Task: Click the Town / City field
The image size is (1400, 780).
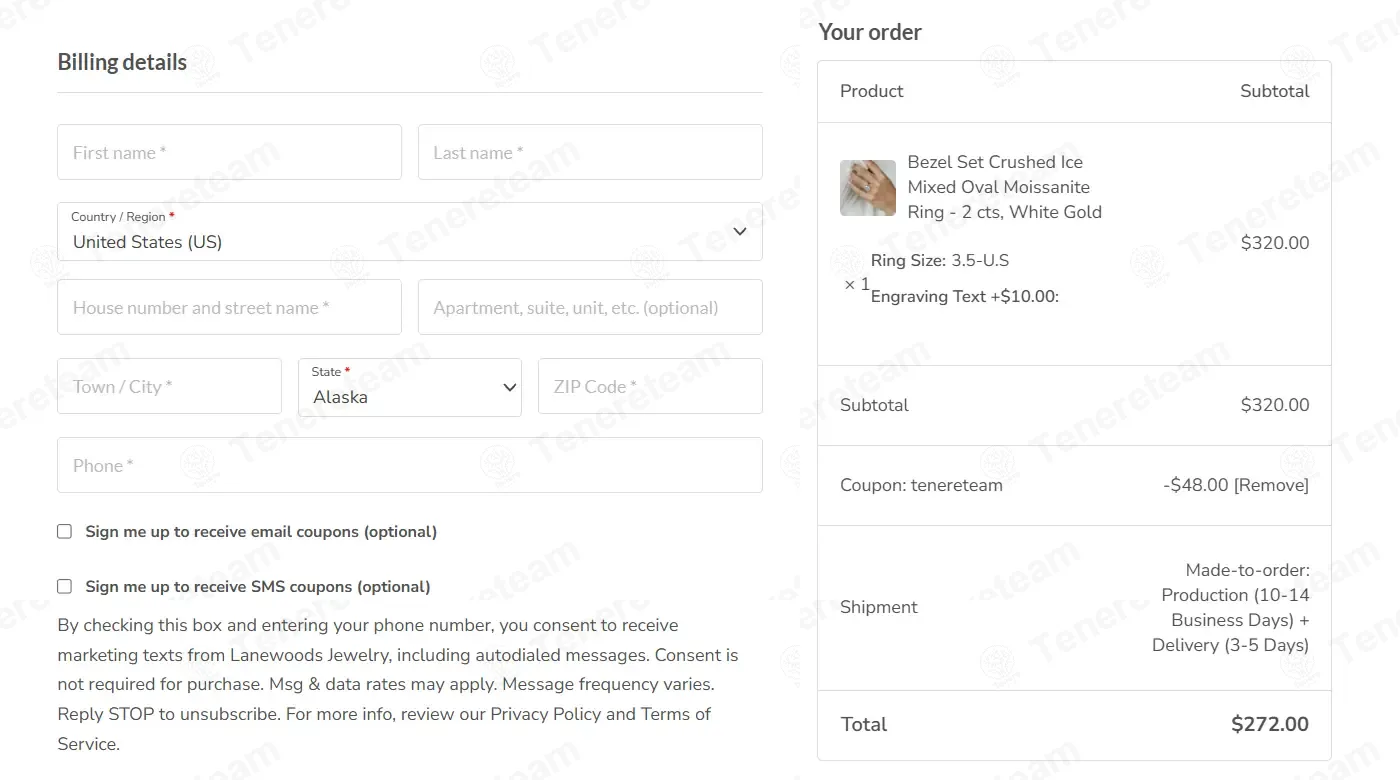Action: [x=169, y=386]
